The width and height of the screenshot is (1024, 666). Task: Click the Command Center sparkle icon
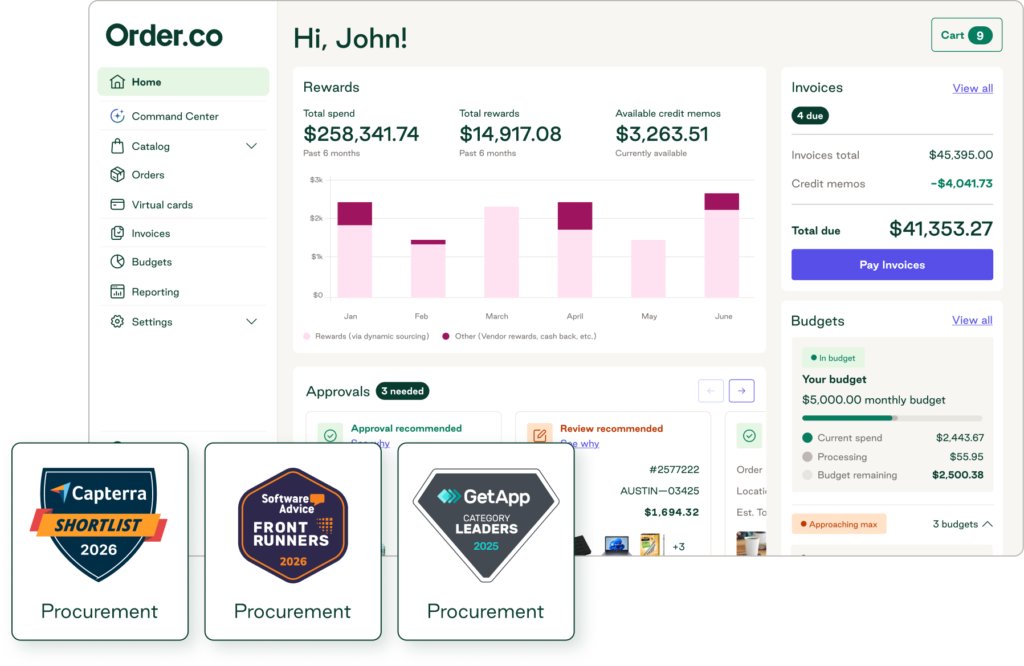[117, 116]
